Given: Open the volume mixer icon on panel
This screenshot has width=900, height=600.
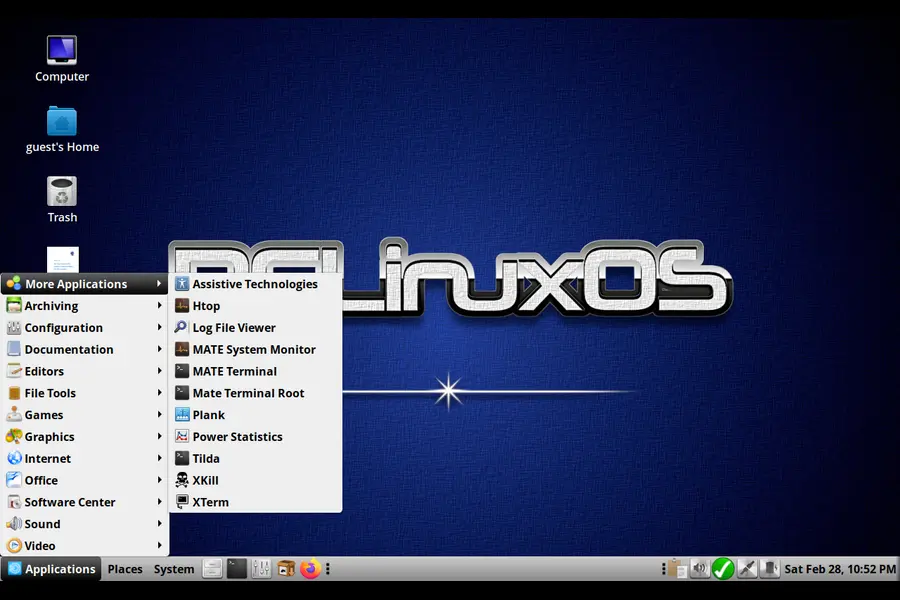Looking at the screenshot, I should 261,568.
